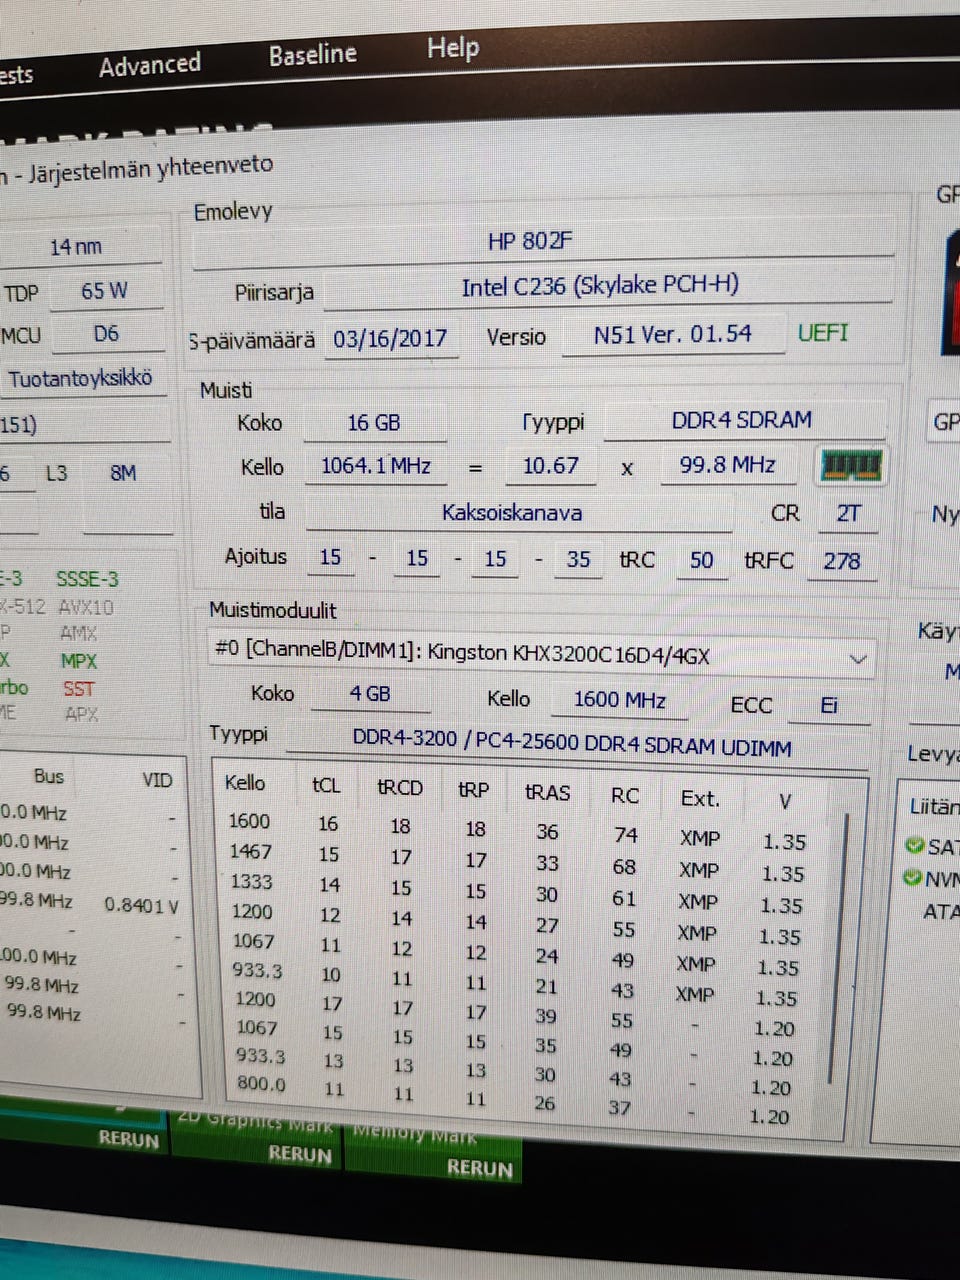Click the tCL column header

(x=326, y=786)
